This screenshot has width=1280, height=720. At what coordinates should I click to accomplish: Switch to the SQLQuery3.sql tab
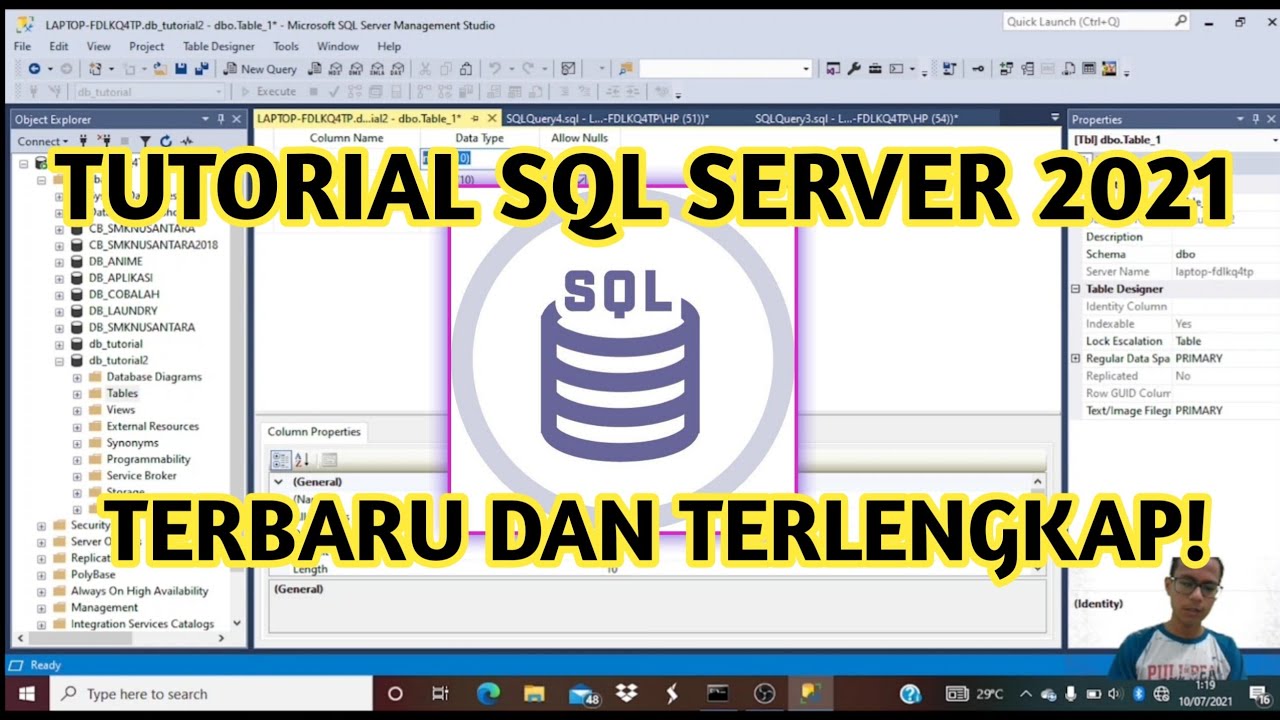[857, 118]
